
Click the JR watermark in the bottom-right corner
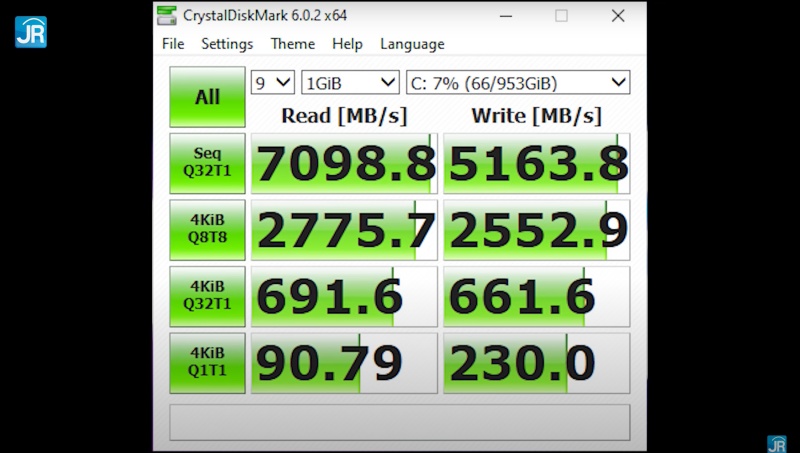coord(776,443)
